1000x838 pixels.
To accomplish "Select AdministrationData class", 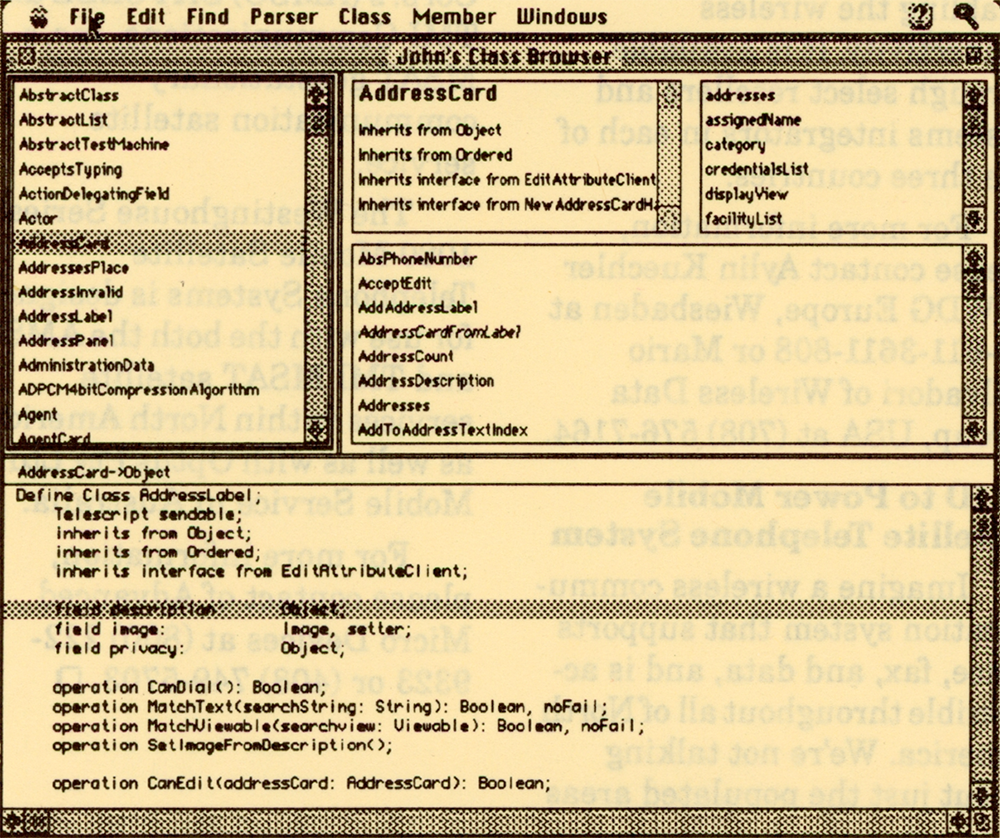I will click(86, 365).
